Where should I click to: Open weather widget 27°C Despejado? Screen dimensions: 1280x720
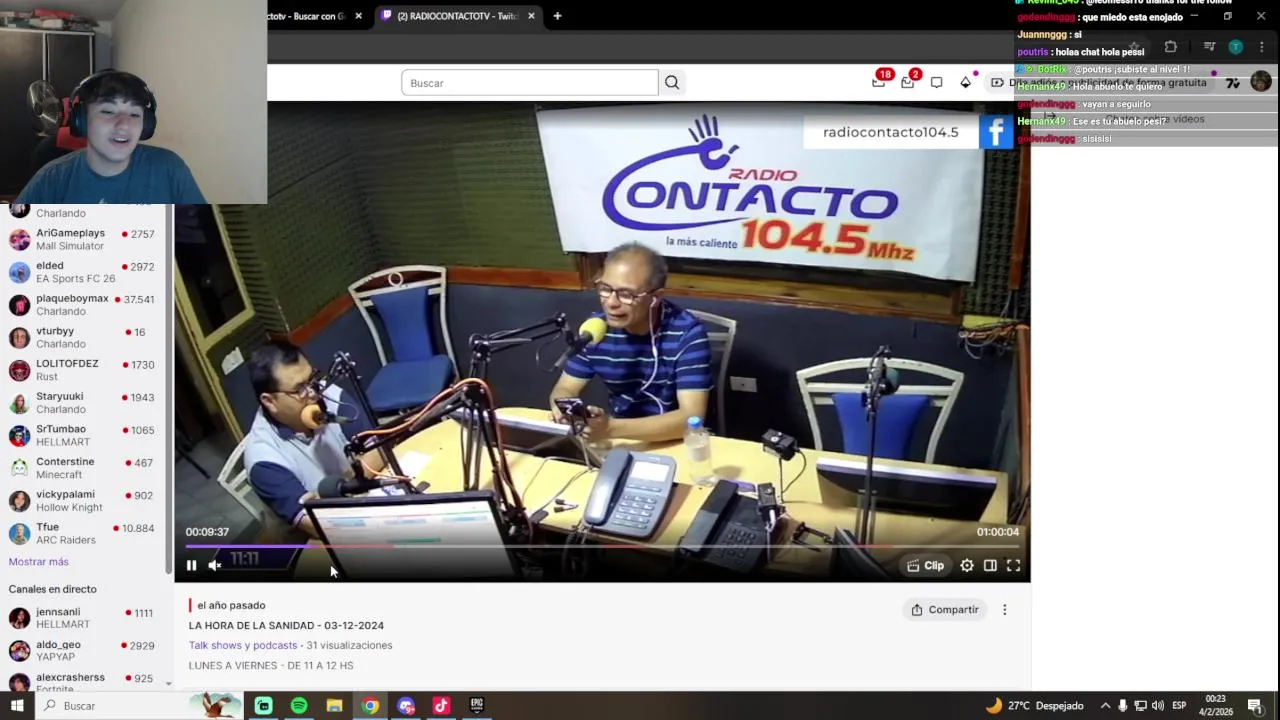(x=1034, y=706)
